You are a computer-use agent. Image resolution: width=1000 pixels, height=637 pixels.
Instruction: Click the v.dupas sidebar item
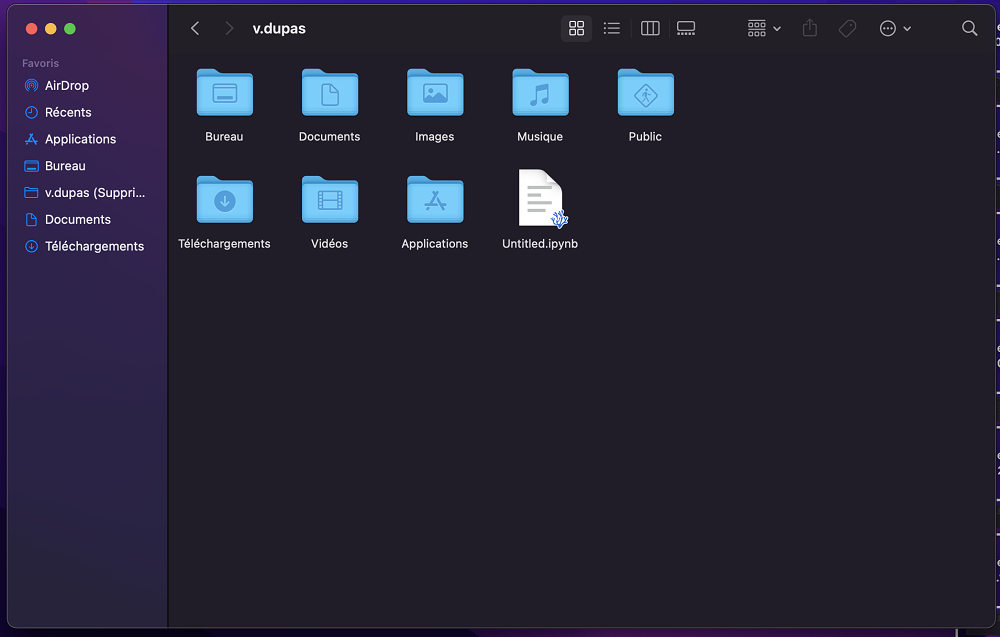pos(94,193)
